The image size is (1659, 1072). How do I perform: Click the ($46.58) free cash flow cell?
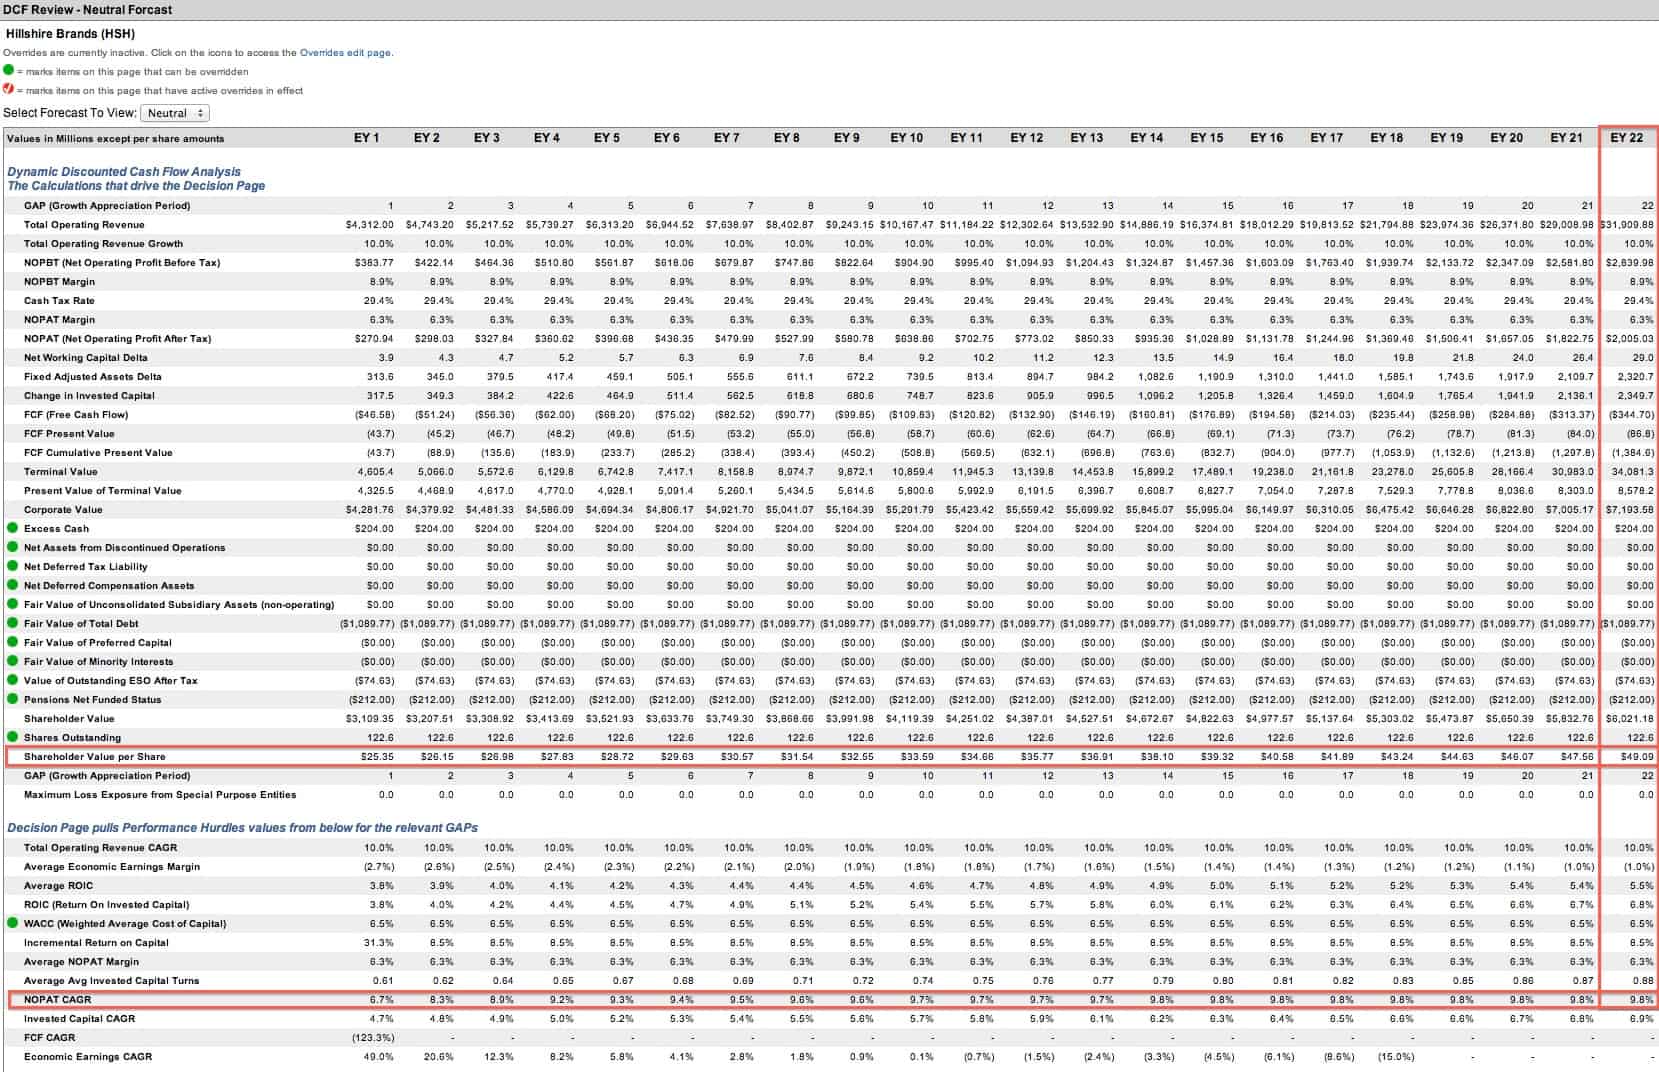tap(373, 415)
